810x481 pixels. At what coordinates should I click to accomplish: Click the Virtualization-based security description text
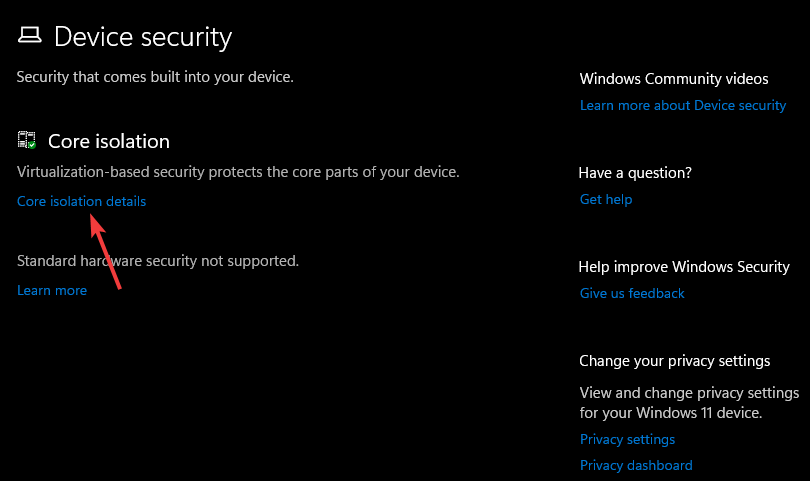(238, 172)
